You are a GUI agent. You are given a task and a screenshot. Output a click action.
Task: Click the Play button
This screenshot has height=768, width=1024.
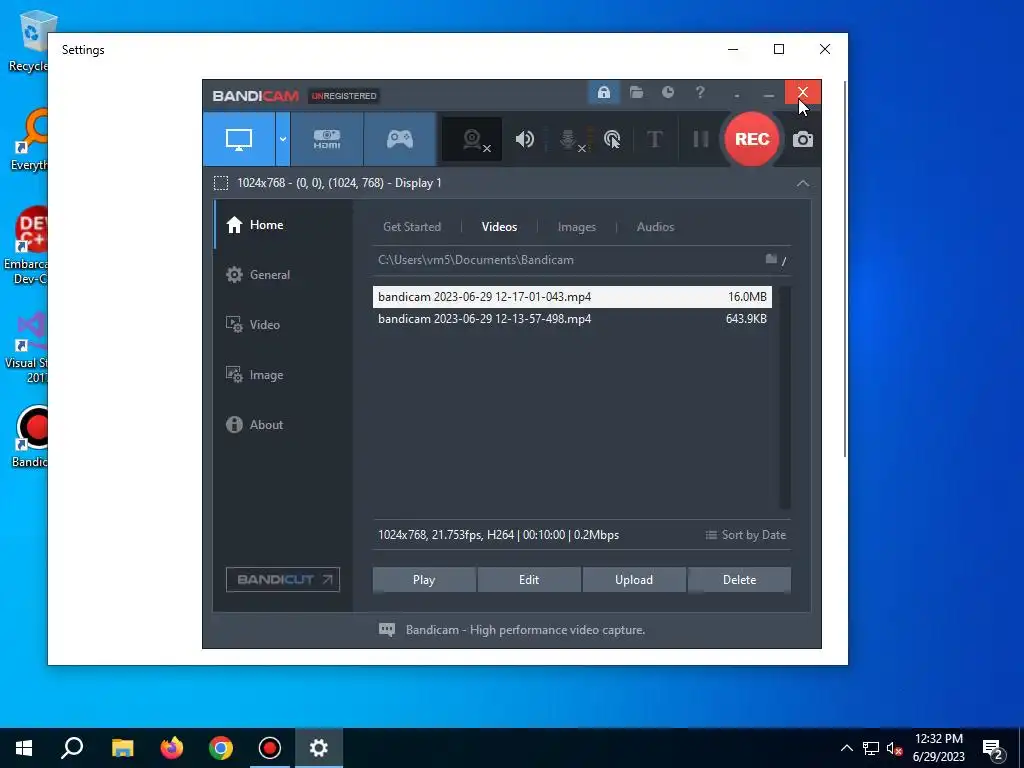click(424, 580)
